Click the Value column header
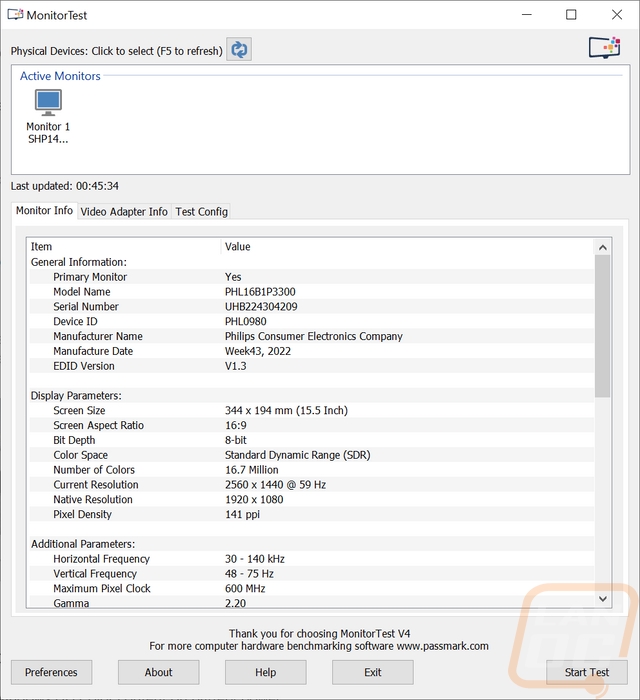This screenshot has height=700, width=640. (x=407, y=246)
